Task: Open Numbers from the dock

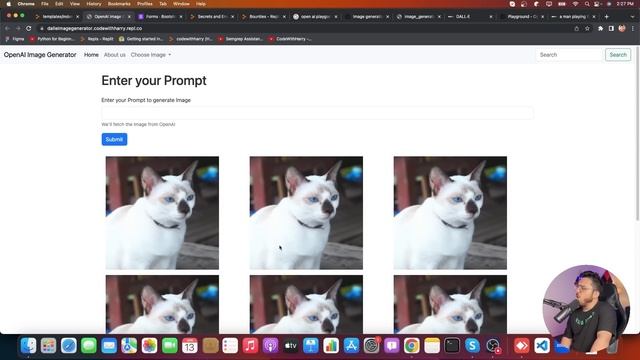Action: (331, 346)
